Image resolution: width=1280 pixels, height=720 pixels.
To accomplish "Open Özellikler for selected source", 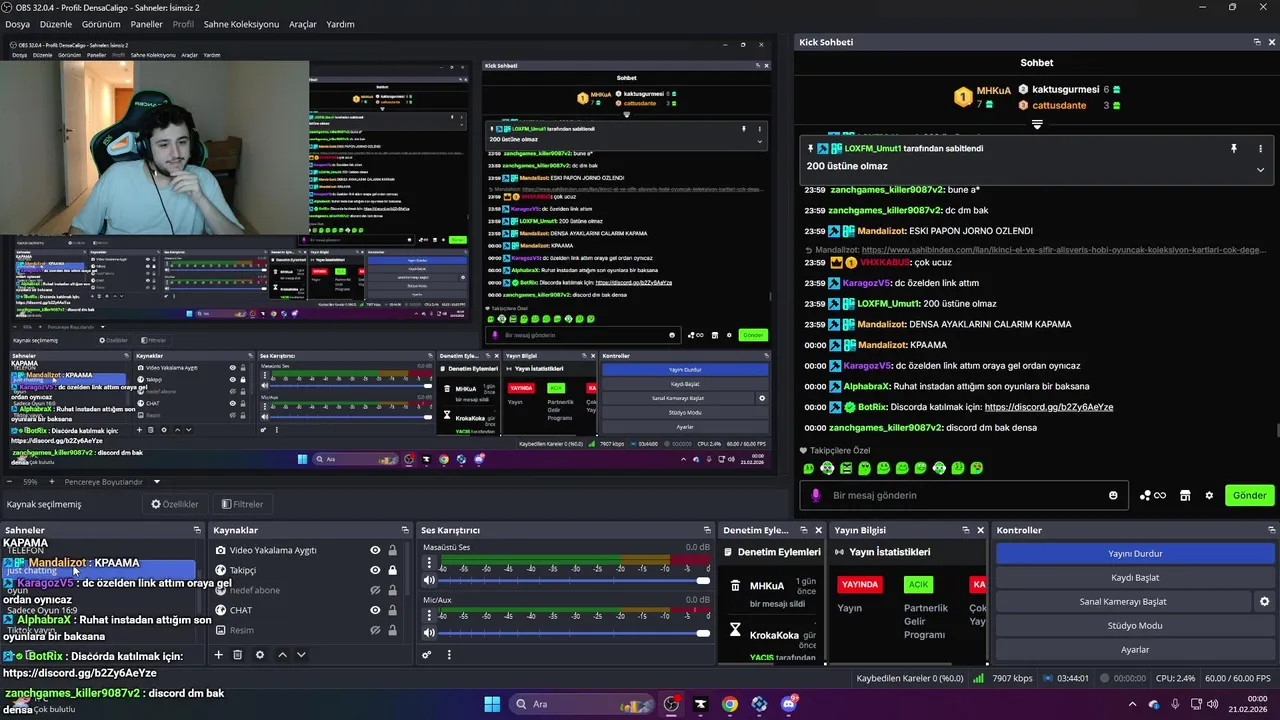I will click(175, 504).
